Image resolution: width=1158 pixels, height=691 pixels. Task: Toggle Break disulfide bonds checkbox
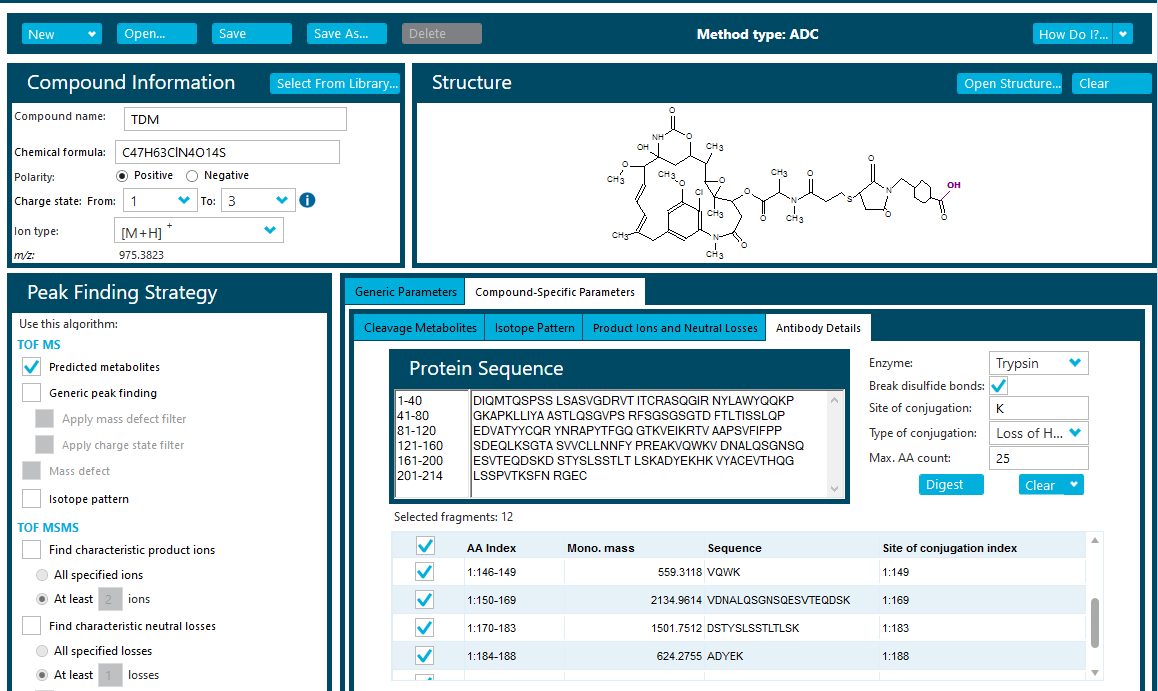[x=998, y=386]
